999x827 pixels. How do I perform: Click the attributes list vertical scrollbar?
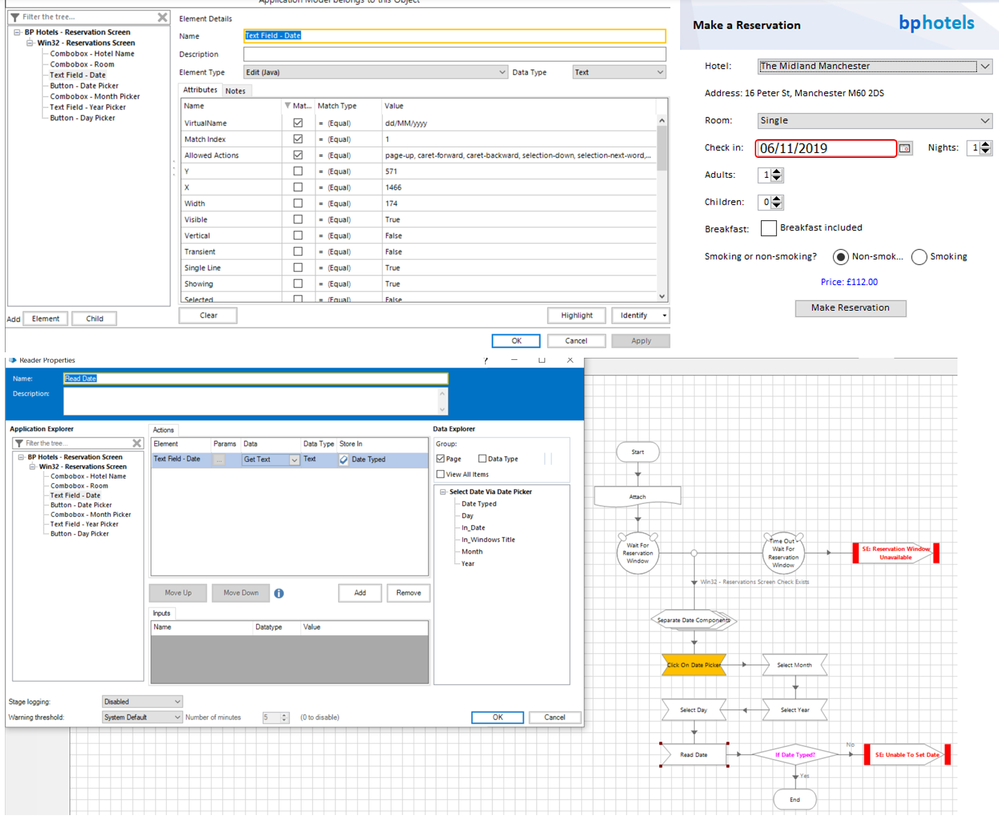(660, 200)
